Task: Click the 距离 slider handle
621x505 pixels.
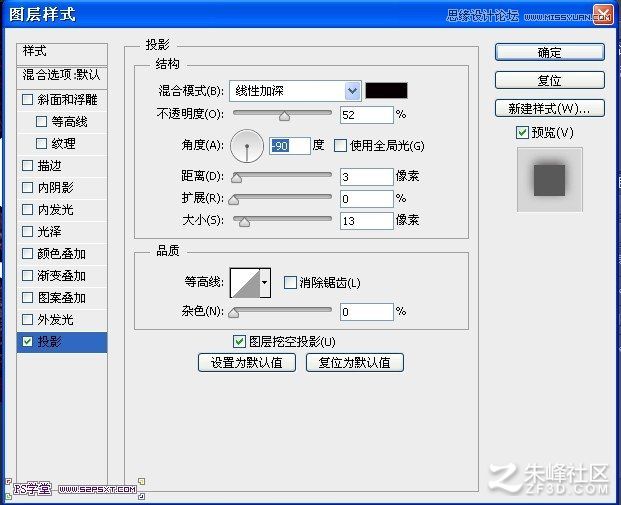Action: [x=236, y=177]
